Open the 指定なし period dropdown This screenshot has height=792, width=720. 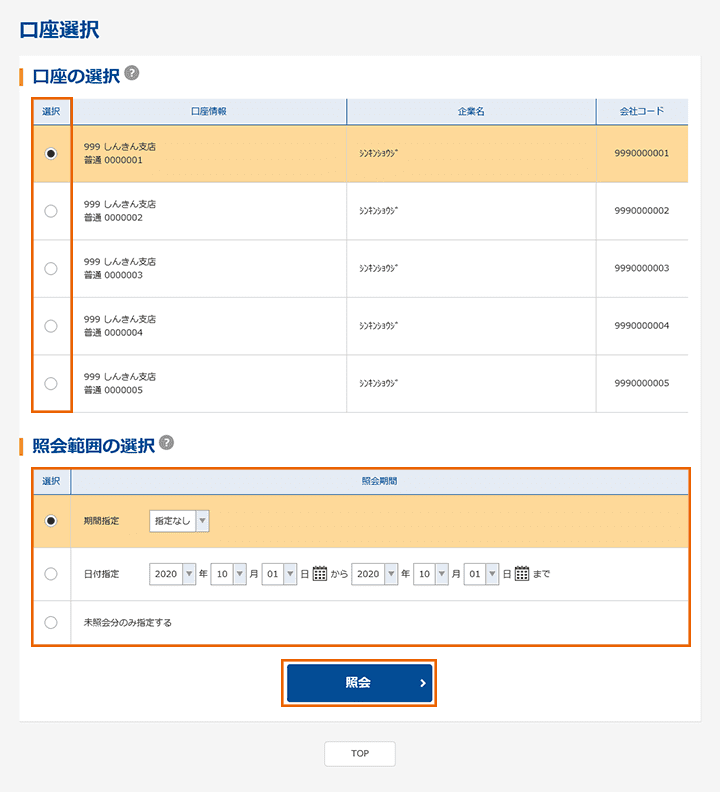(179, 521)
